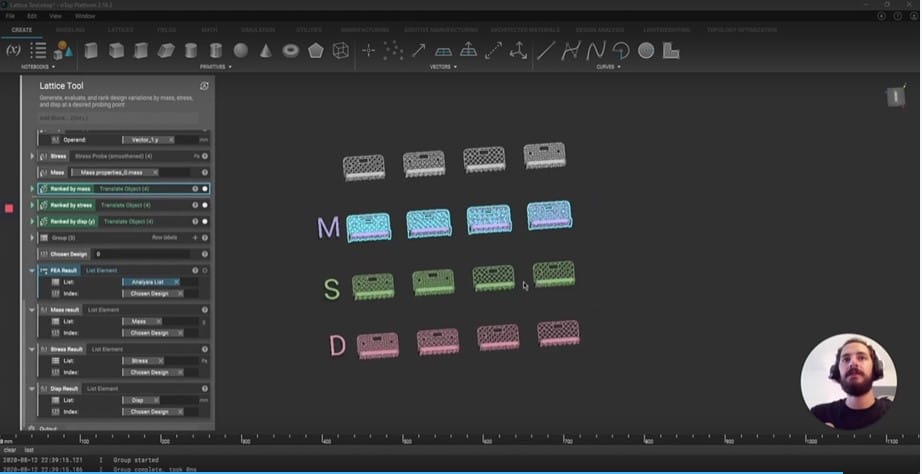
Task: Open the list notebook icon in ribbon
Action: click(38, 50)
